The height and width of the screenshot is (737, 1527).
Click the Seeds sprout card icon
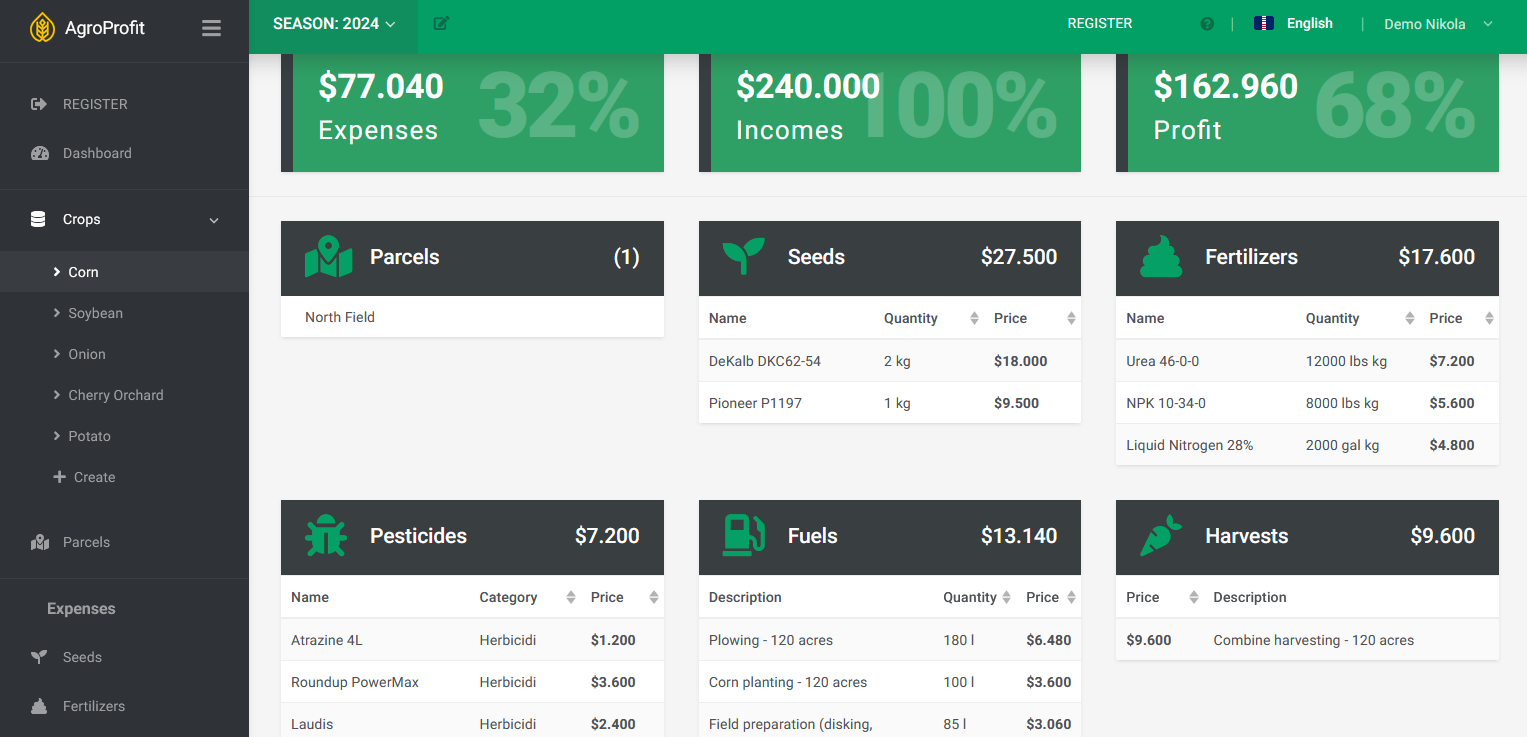(x=744, y=257)
